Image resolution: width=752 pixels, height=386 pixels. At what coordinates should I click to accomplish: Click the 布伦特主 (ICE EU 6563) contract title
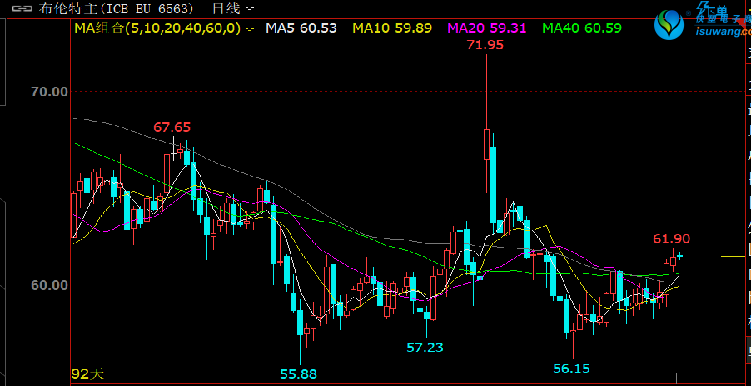[x=116, y=8]
